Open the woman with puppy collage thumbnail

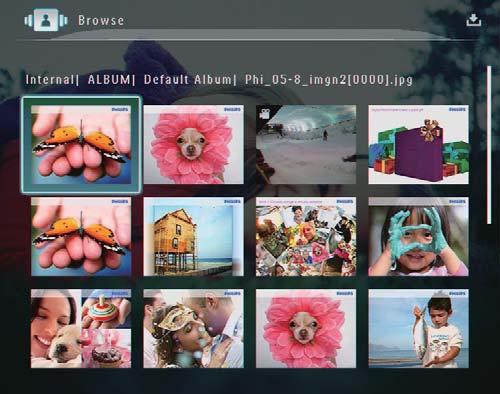[81, 329]
